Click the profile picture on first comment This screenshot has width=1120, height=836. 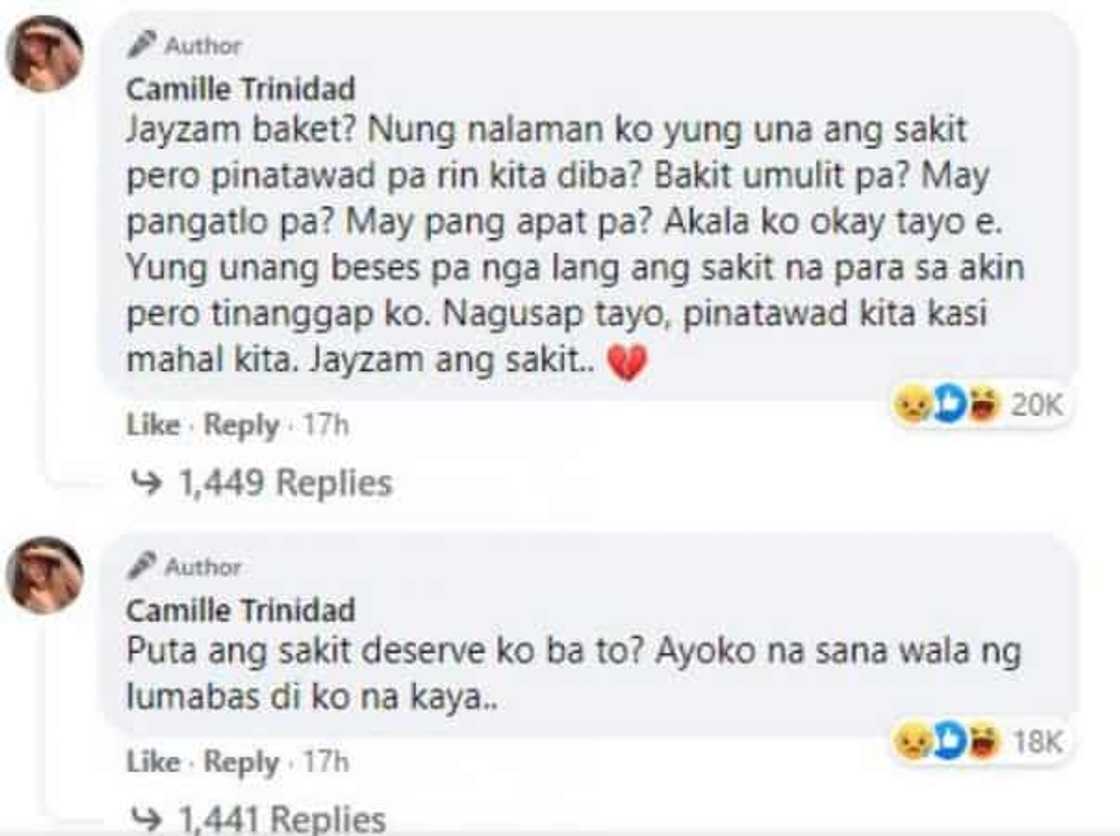[44, 55]
